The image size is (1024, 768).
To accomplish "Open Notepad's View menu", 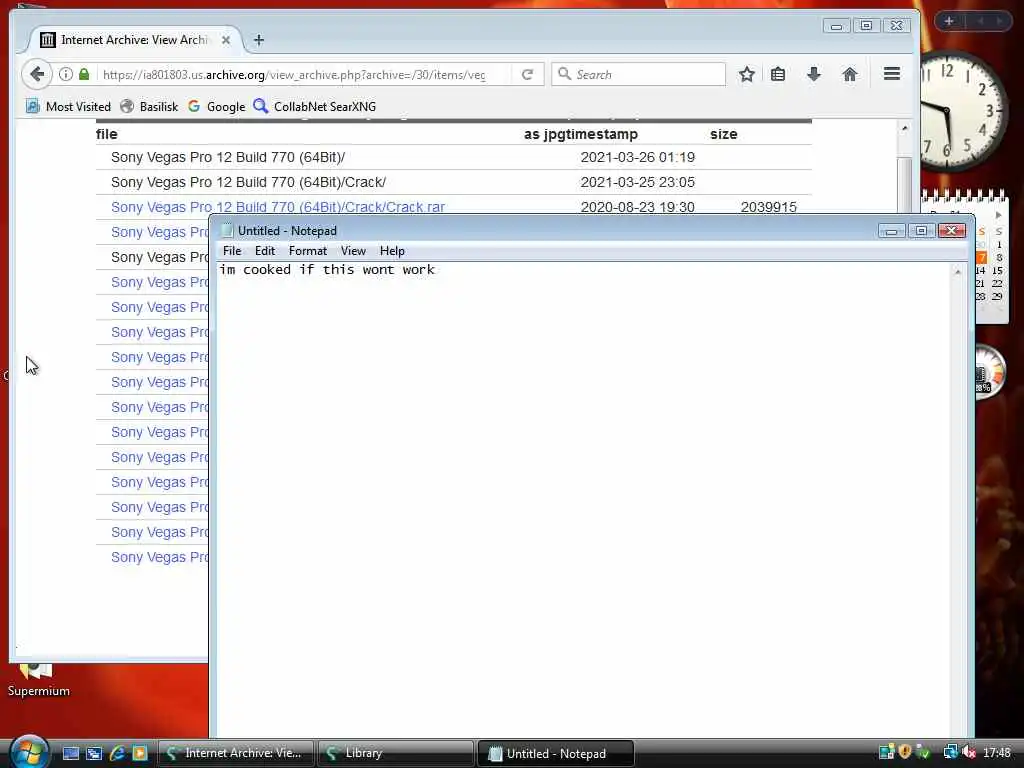I will coord(353,251).
